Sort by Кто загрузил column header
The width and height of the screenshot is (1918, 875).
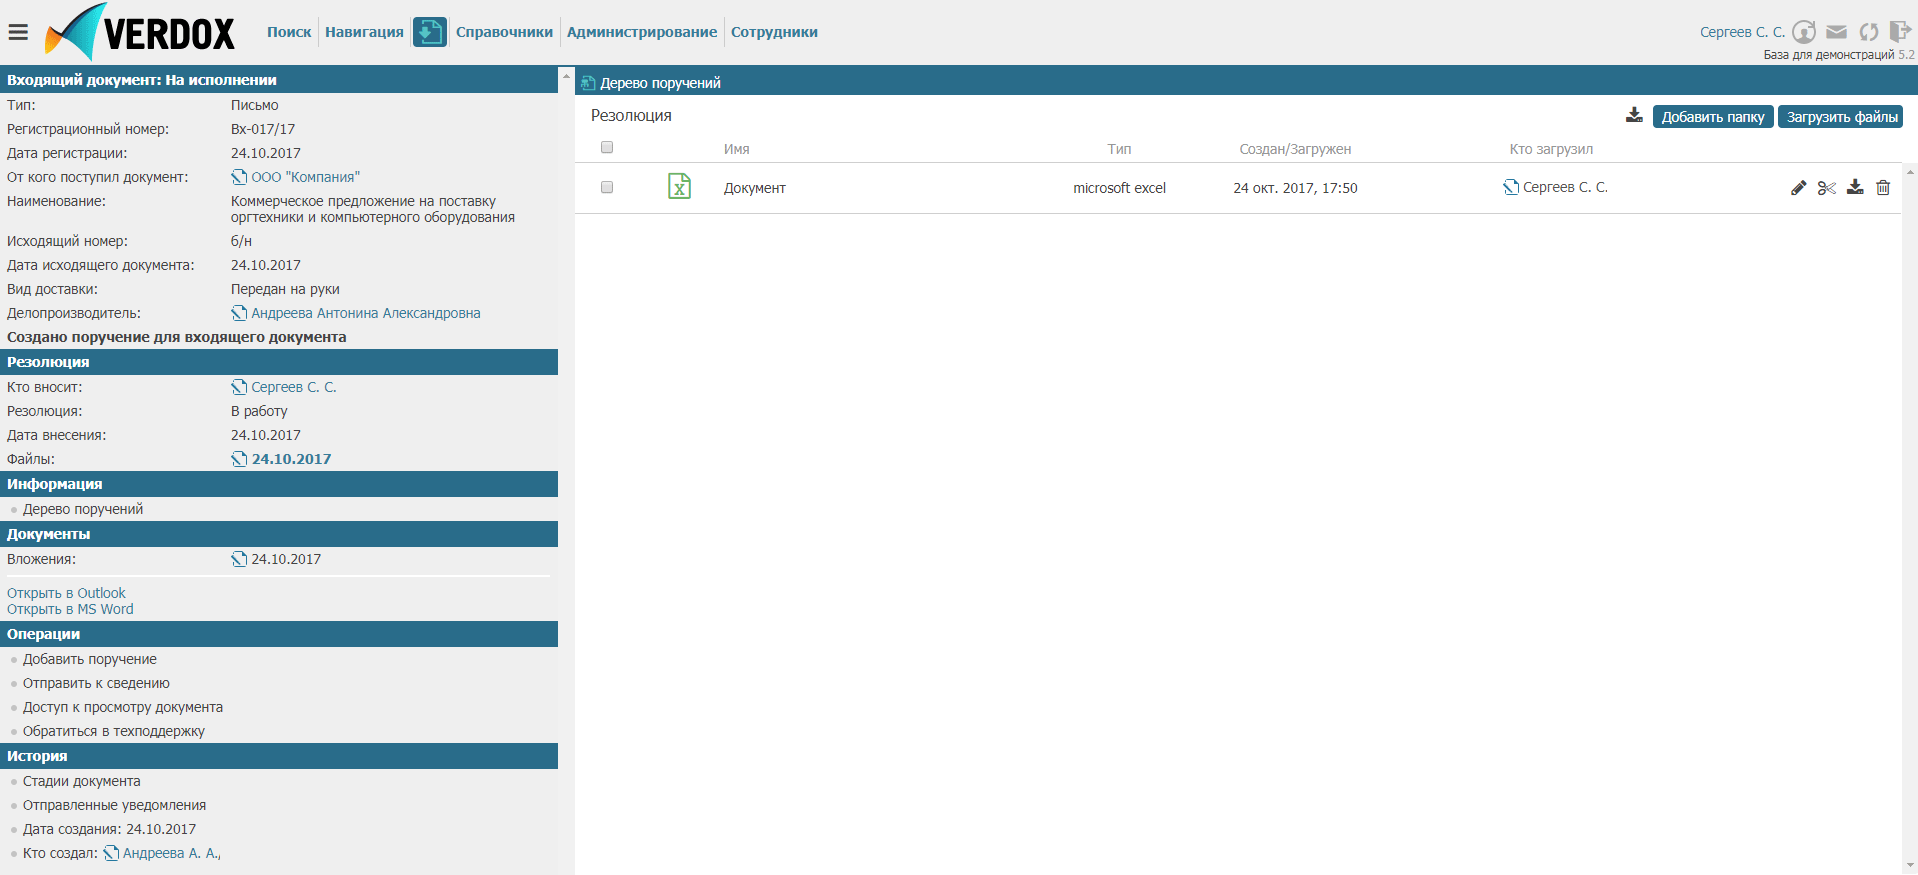tap(1551, 149)
